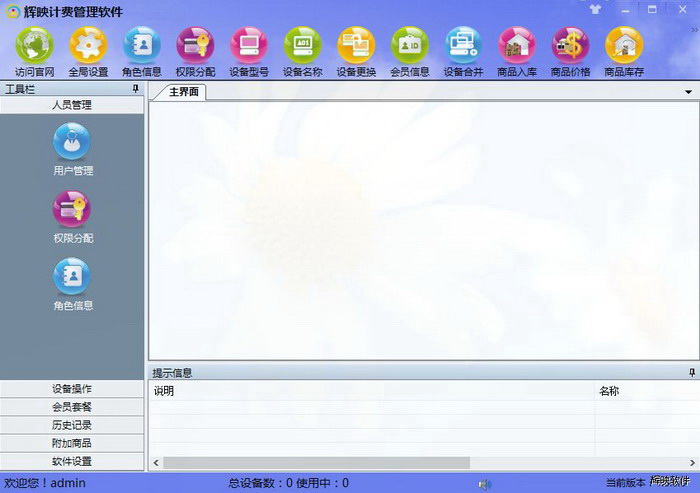The height and width of the screenshot is (493, 700).
Task: Click the 当前版本 status text
Action: tap(625, 483)
